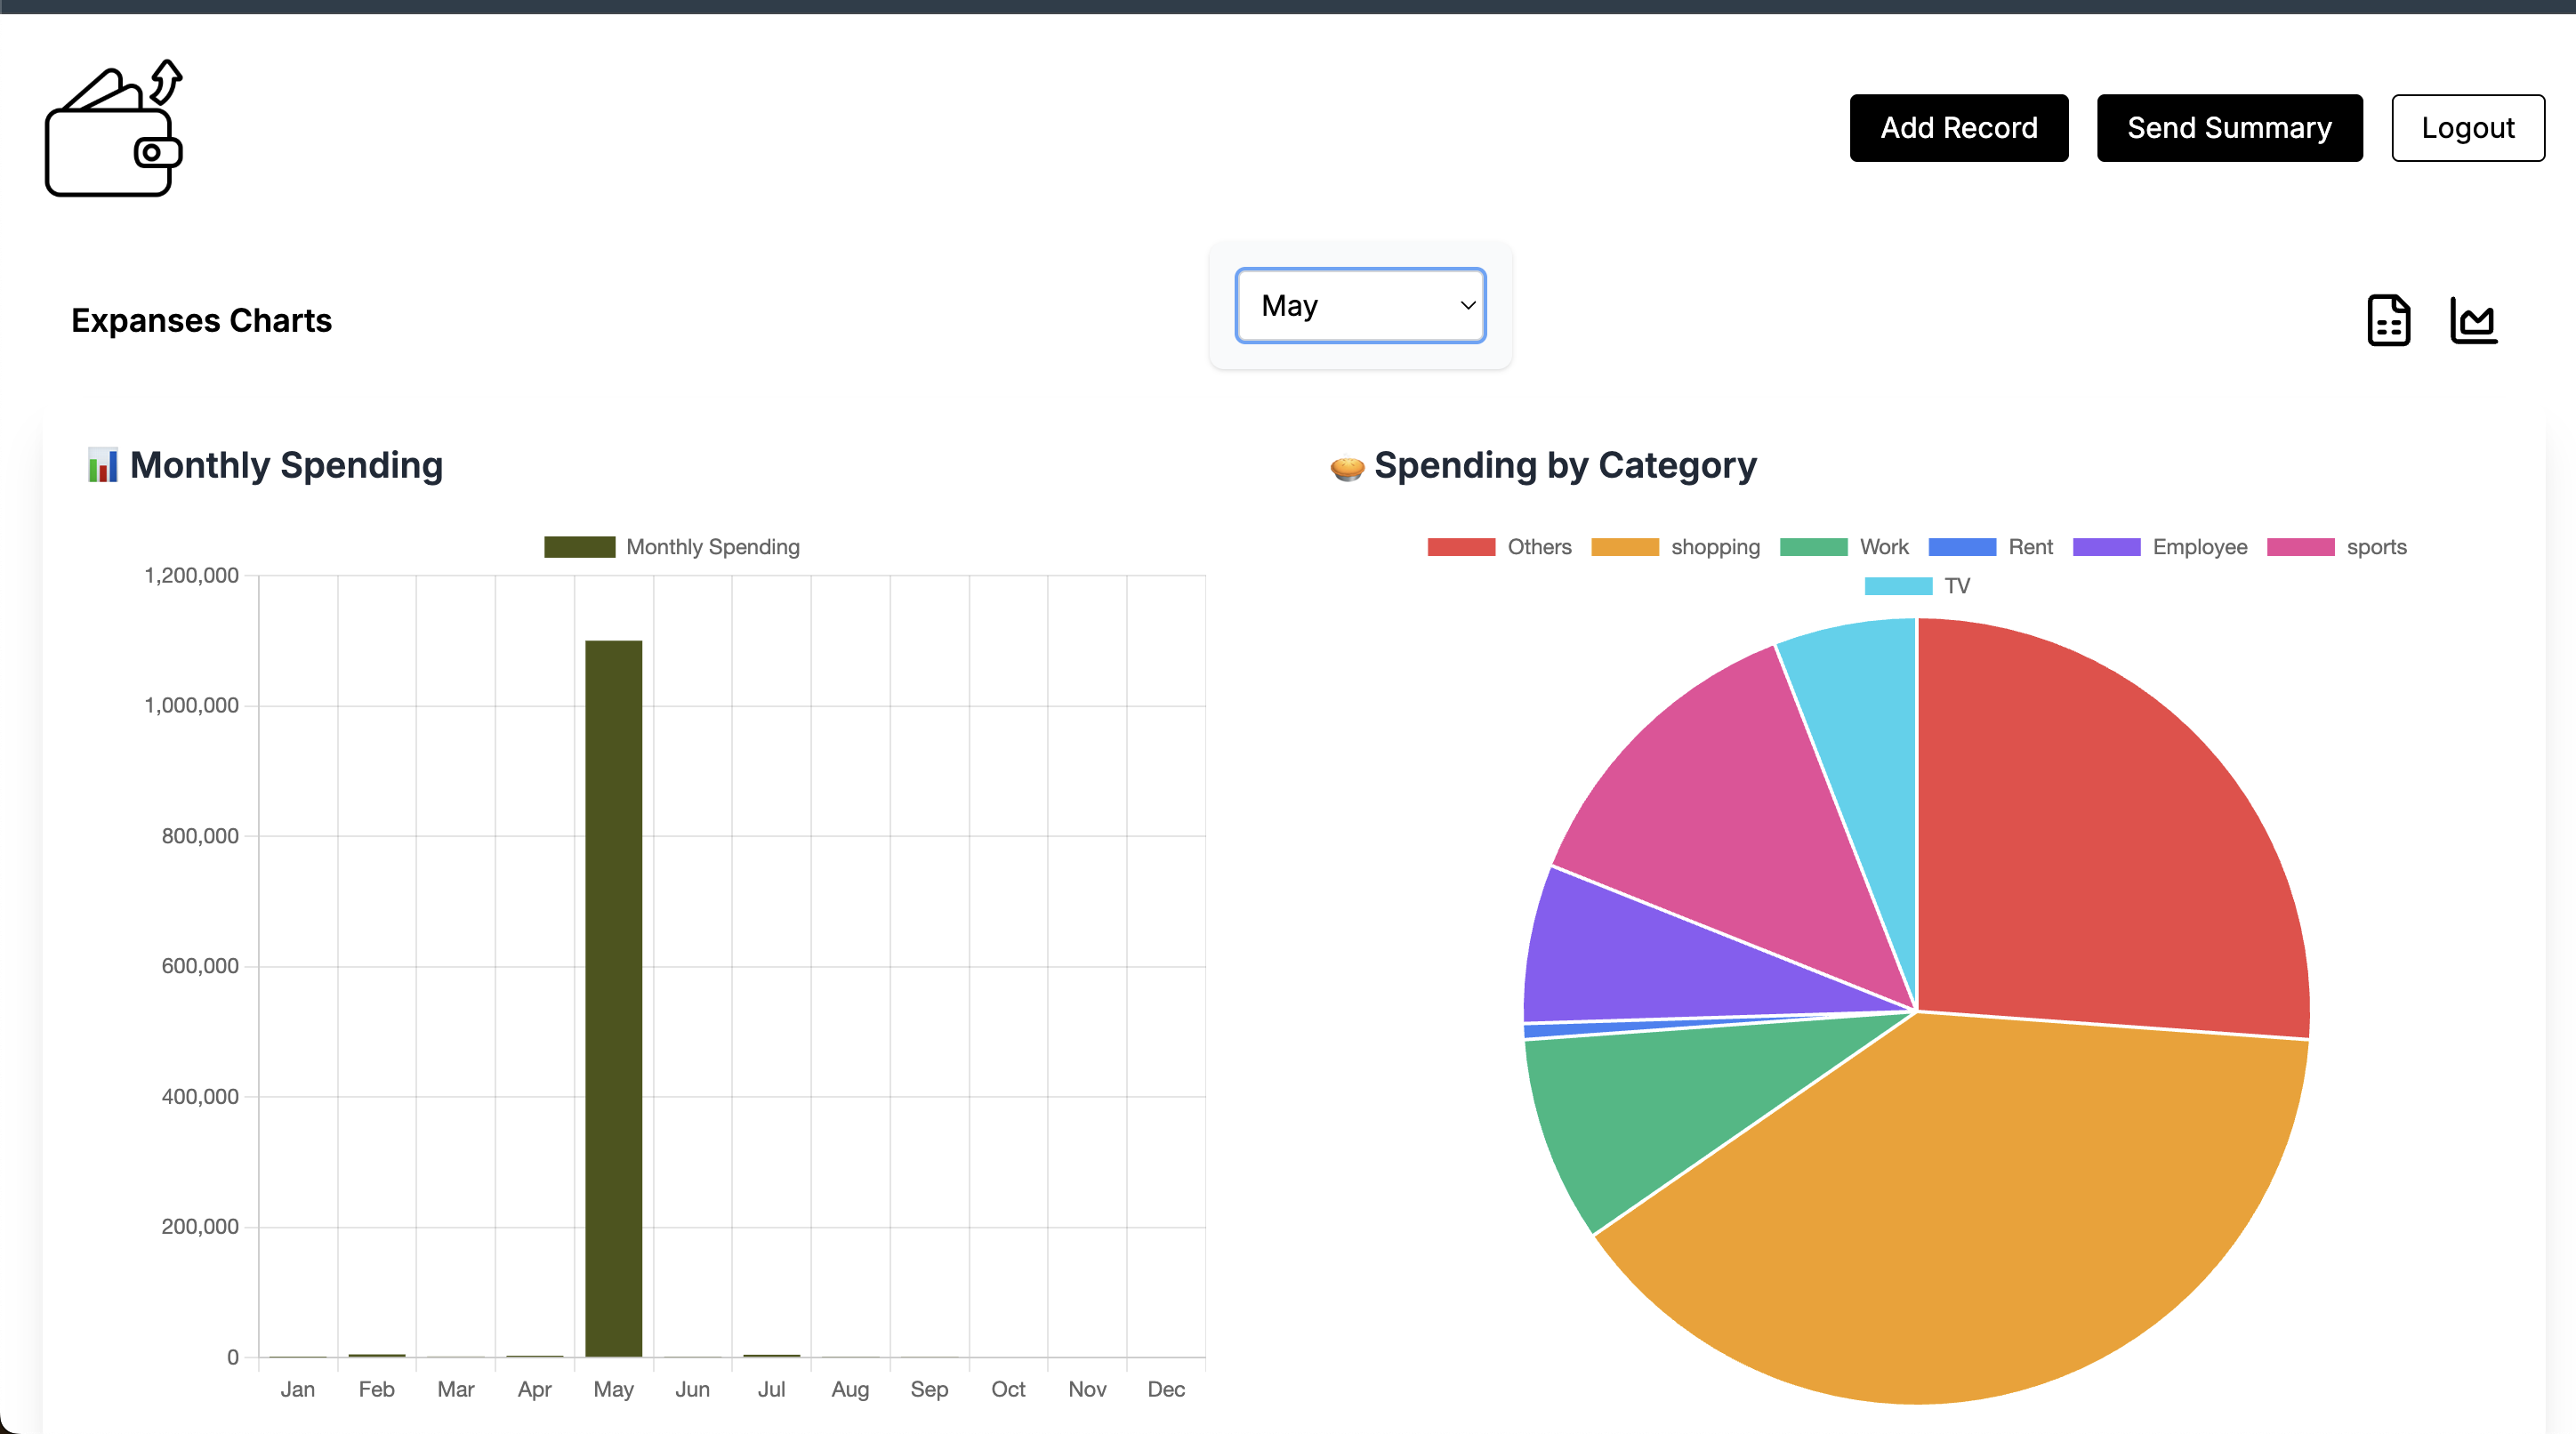
Task: Toggle the Employee legend swatch
Action: point(2159,547)
